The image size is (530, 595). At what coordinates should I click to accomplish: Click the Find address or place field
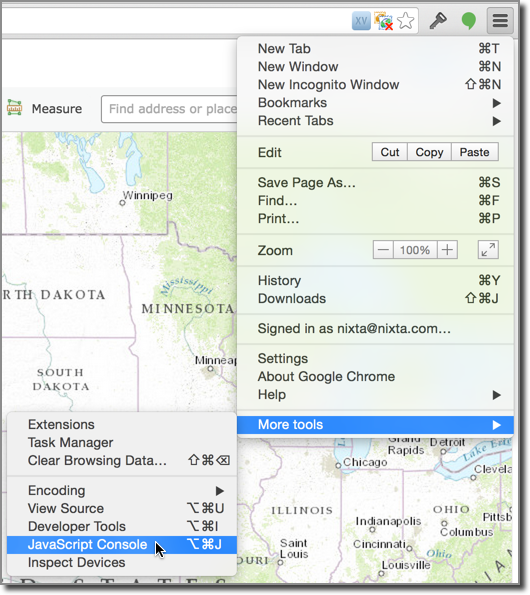(169, 109)
